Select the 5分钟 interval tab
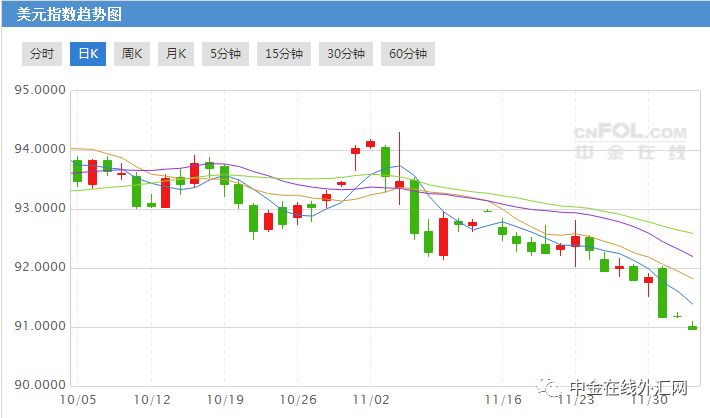710x418 pixels. pos(225,54)
